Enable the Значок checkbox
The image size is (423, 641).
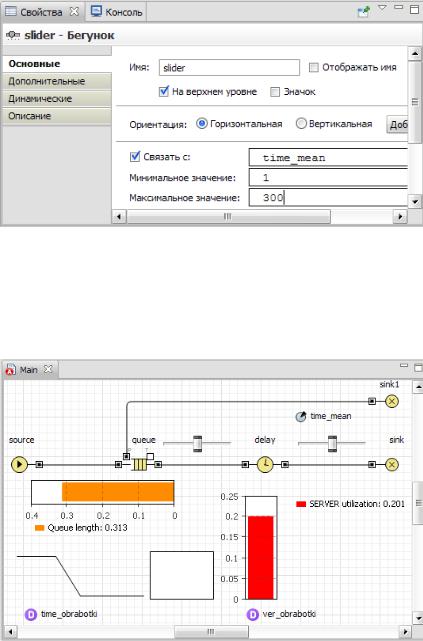coord(275,92)
